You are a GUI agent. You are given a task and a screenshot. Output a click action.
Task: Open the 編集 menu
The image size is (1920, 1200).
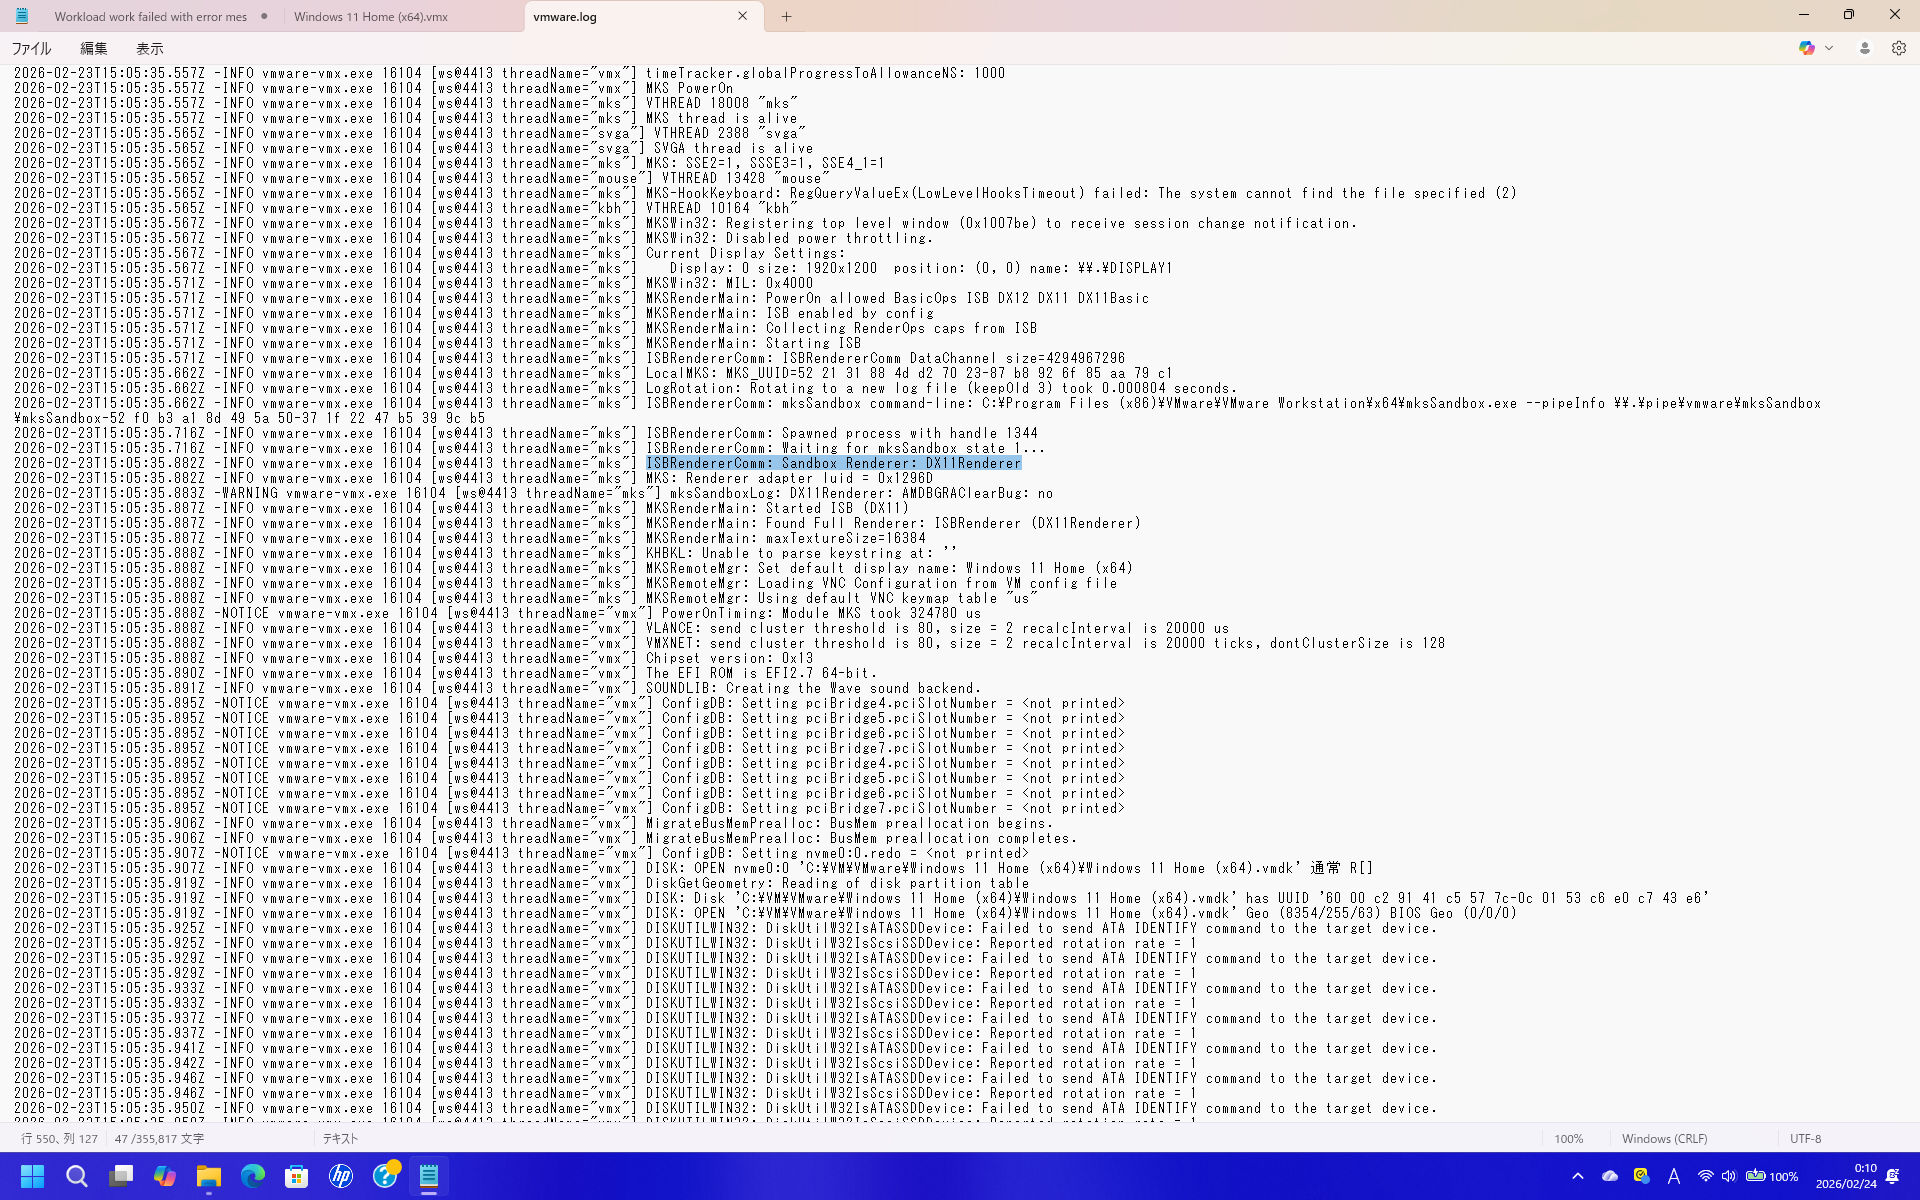tap(93, 48)
